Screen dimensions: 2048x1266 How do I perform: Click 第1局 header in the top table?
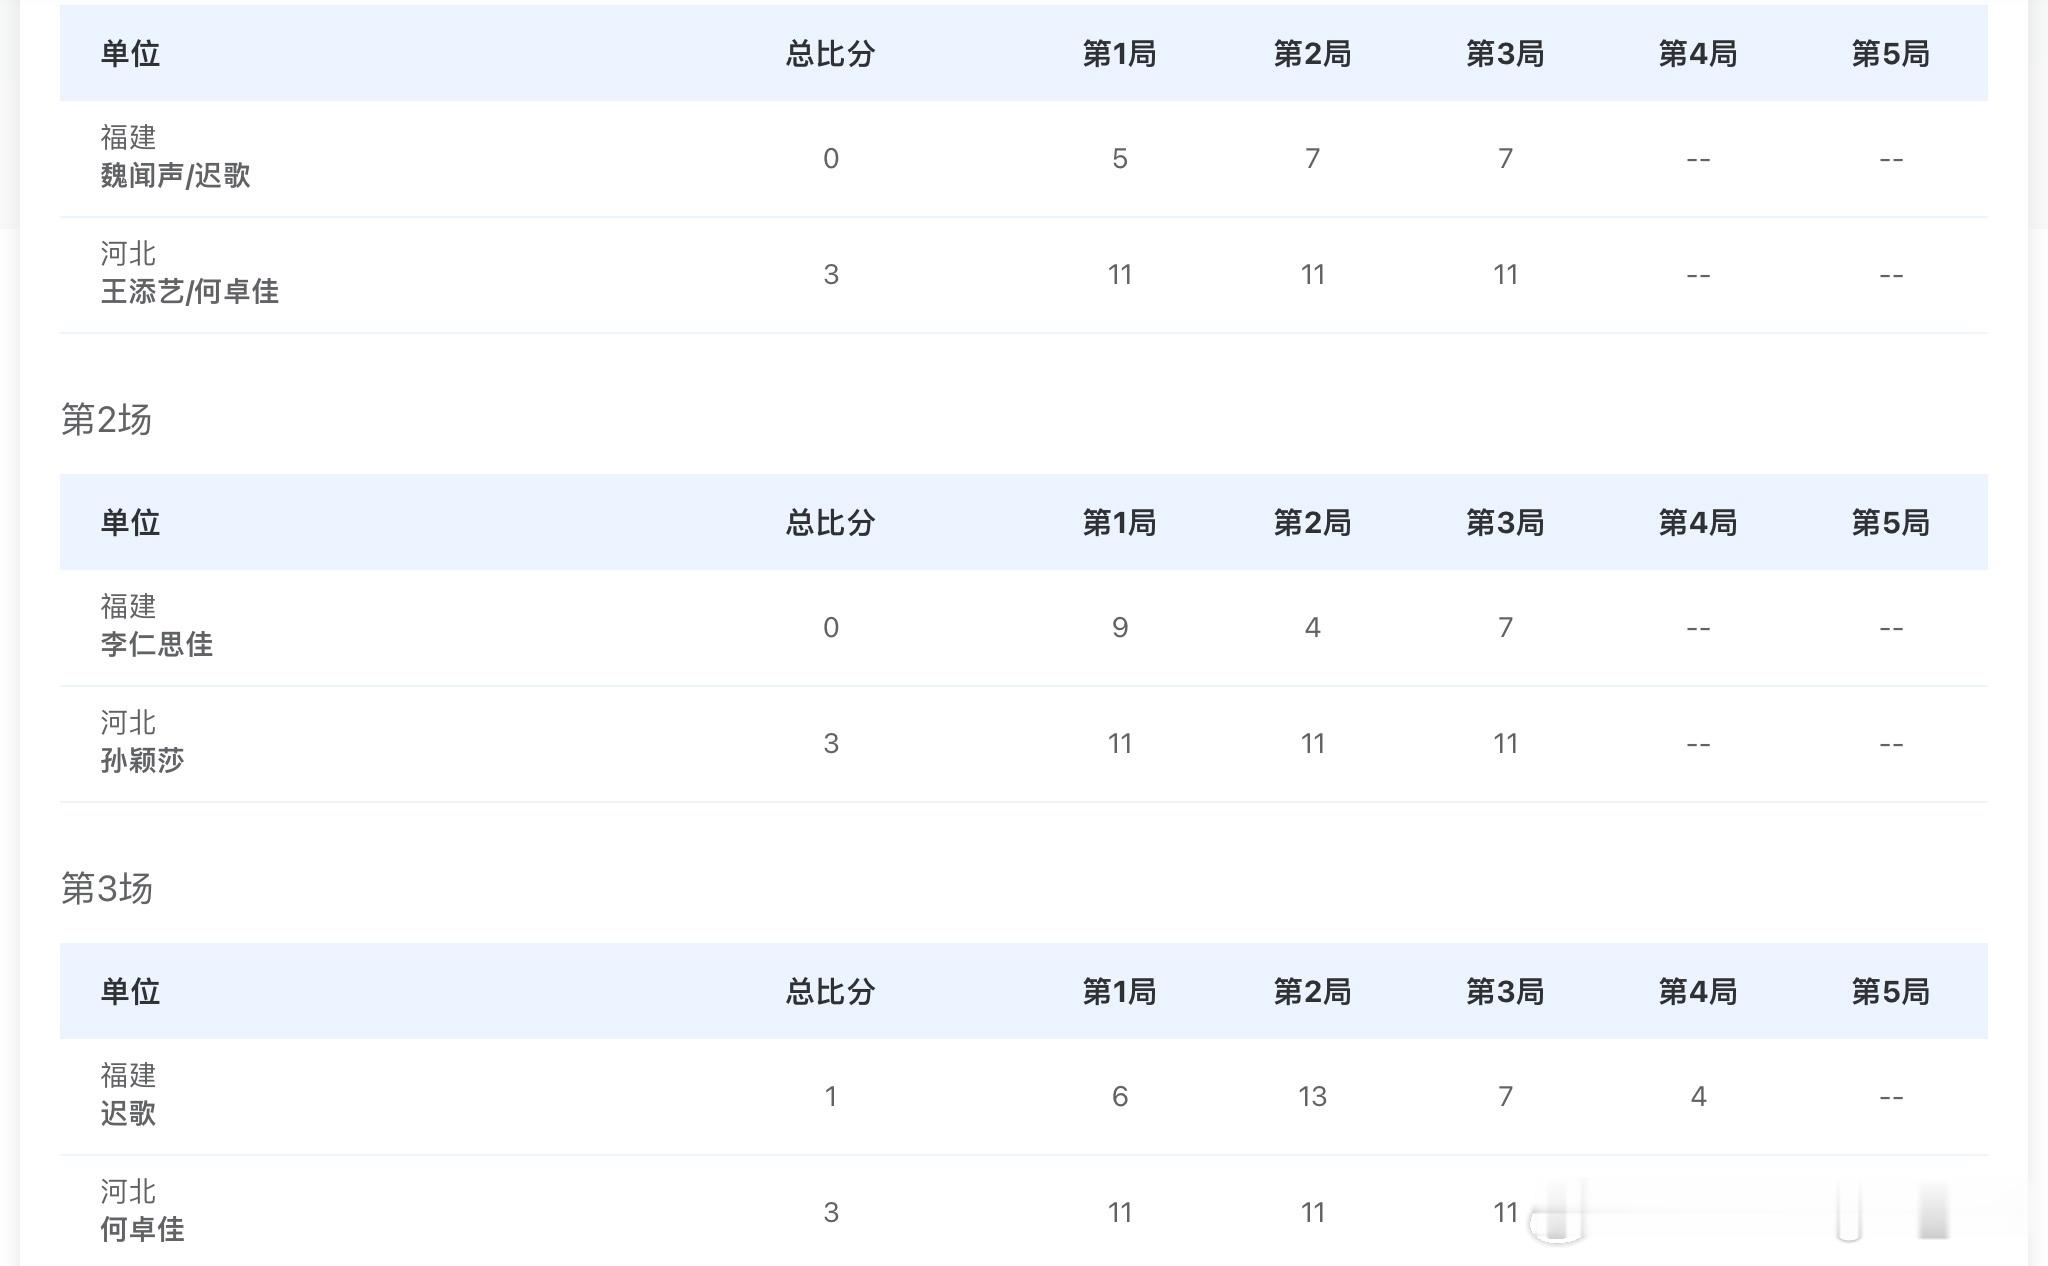(x=1119, y=54)
